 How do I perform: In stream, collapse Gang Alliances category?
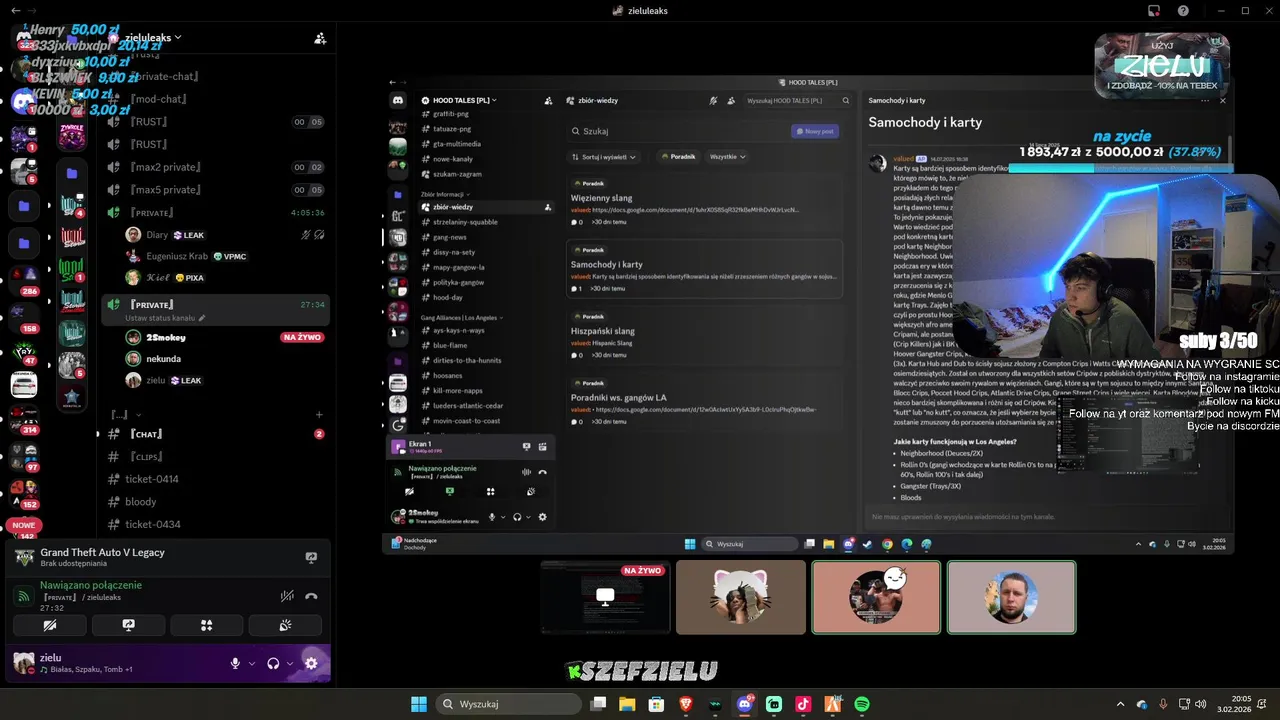pos(461,317)
